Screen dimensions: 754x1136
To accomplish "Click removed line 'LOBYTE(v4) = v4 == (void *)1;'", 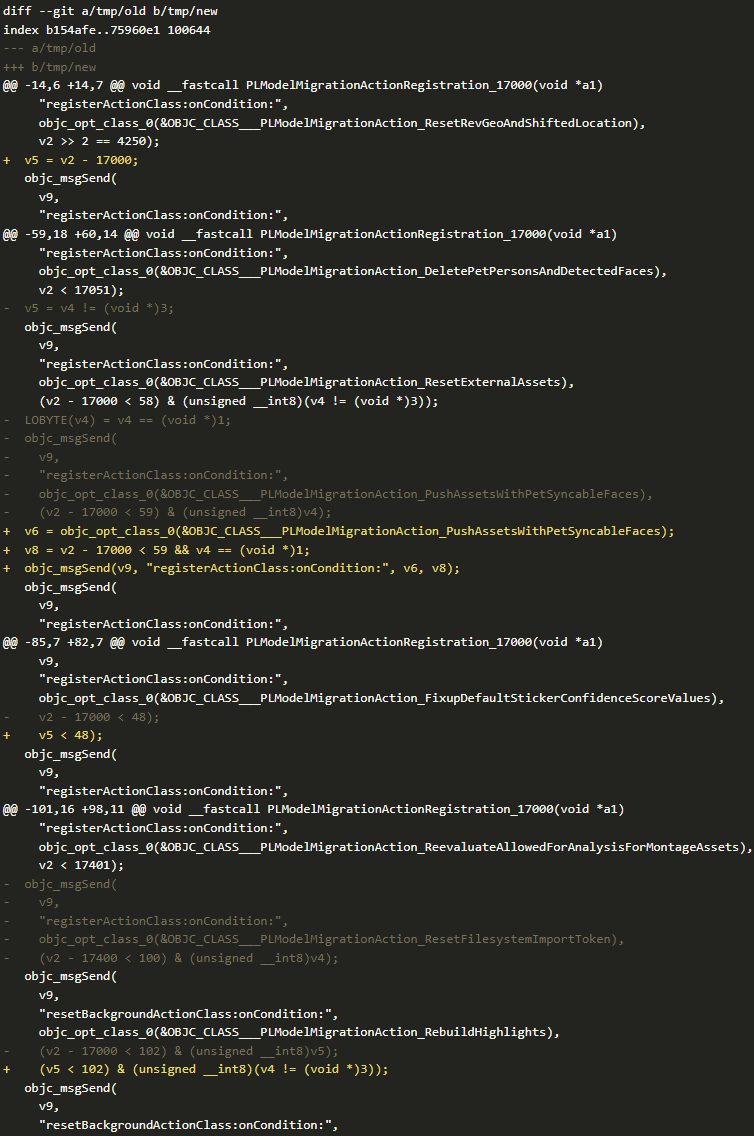I will click(x=117, y=419).
